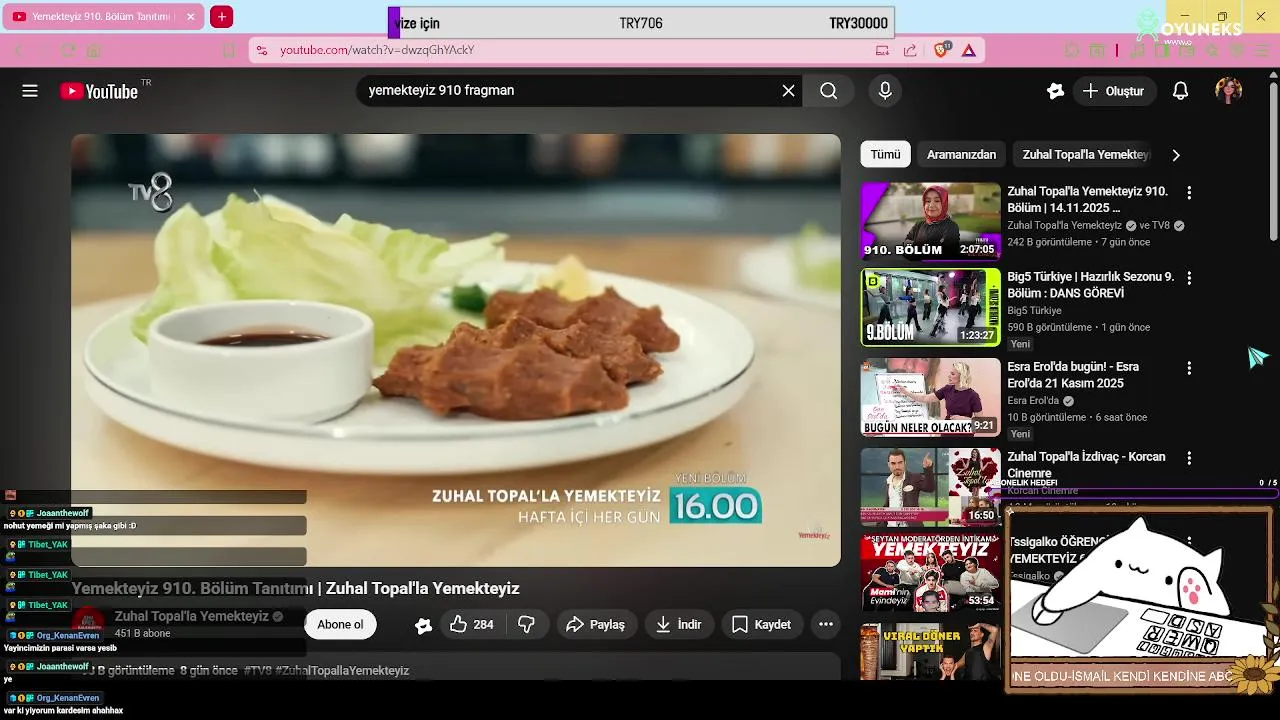Open the notifications bell
1280x720 pixels.
point(1180,91)
